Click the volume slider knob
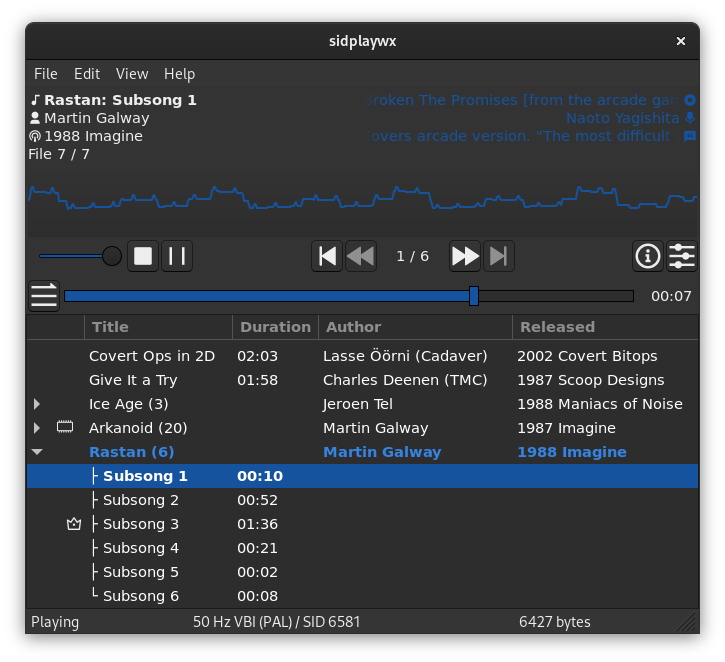 (111, 256)
